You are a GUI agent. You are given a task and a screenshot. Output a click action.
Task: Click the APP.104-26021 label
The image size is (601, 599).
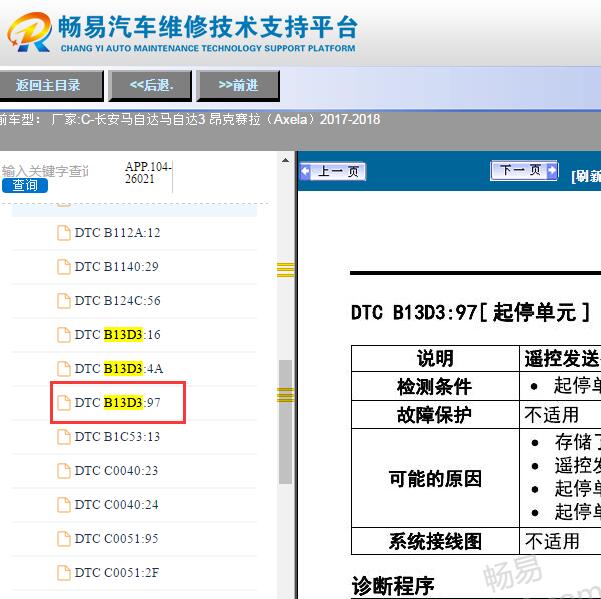click(x=148, y=173)
